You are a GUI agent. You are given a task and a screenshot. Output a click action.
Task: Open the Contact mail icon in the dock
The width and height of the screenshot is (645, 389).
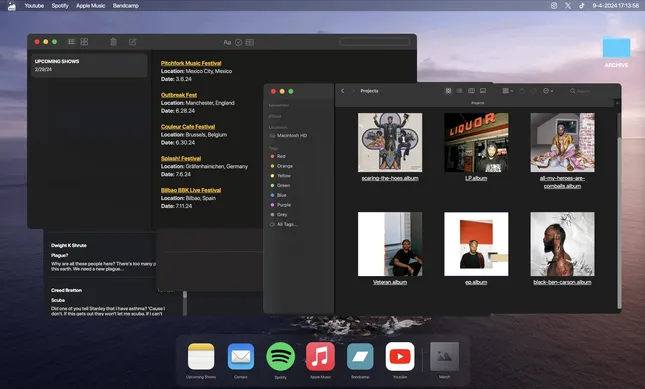241,357
